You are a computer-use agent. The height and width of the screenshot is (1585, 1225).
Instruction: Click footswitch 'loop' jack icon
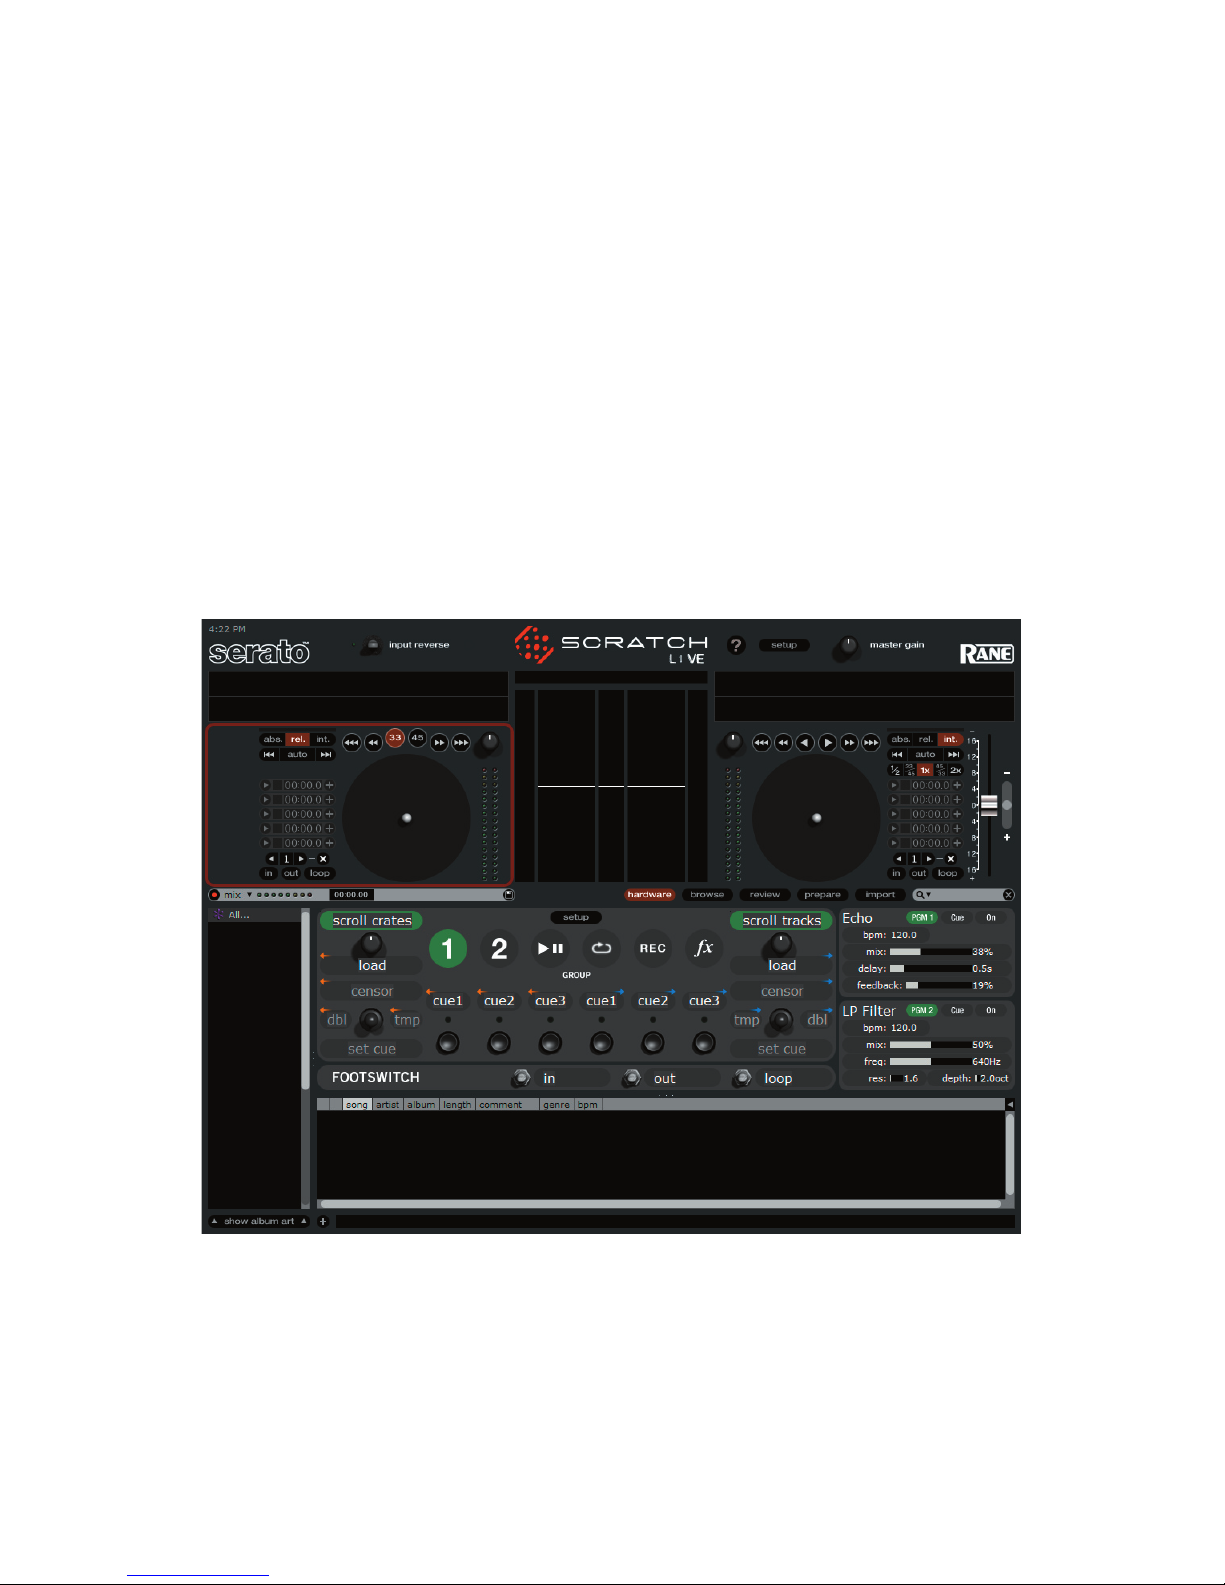pyautogui.click(x=742, y=1078)
